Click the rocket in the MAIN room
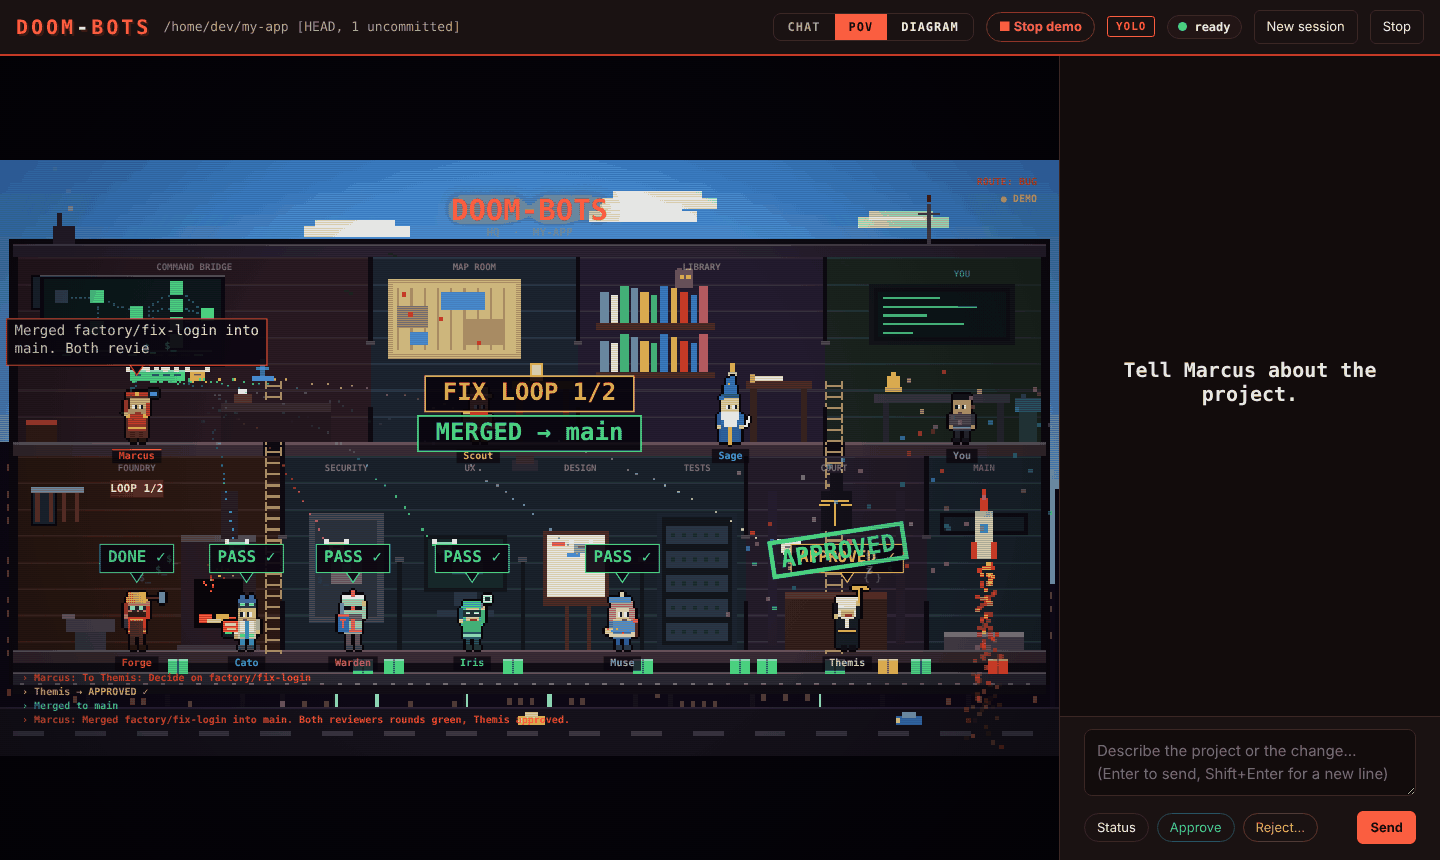 tap(984, 526)
